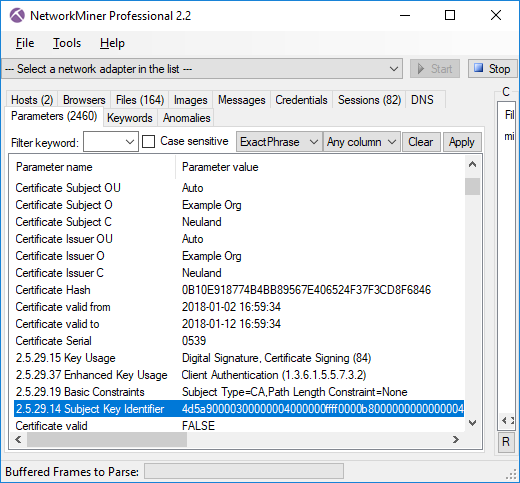Click the Stop capture button
This screenshot has width=520, height=483.
pyautogui.click(x=492, y=69)
